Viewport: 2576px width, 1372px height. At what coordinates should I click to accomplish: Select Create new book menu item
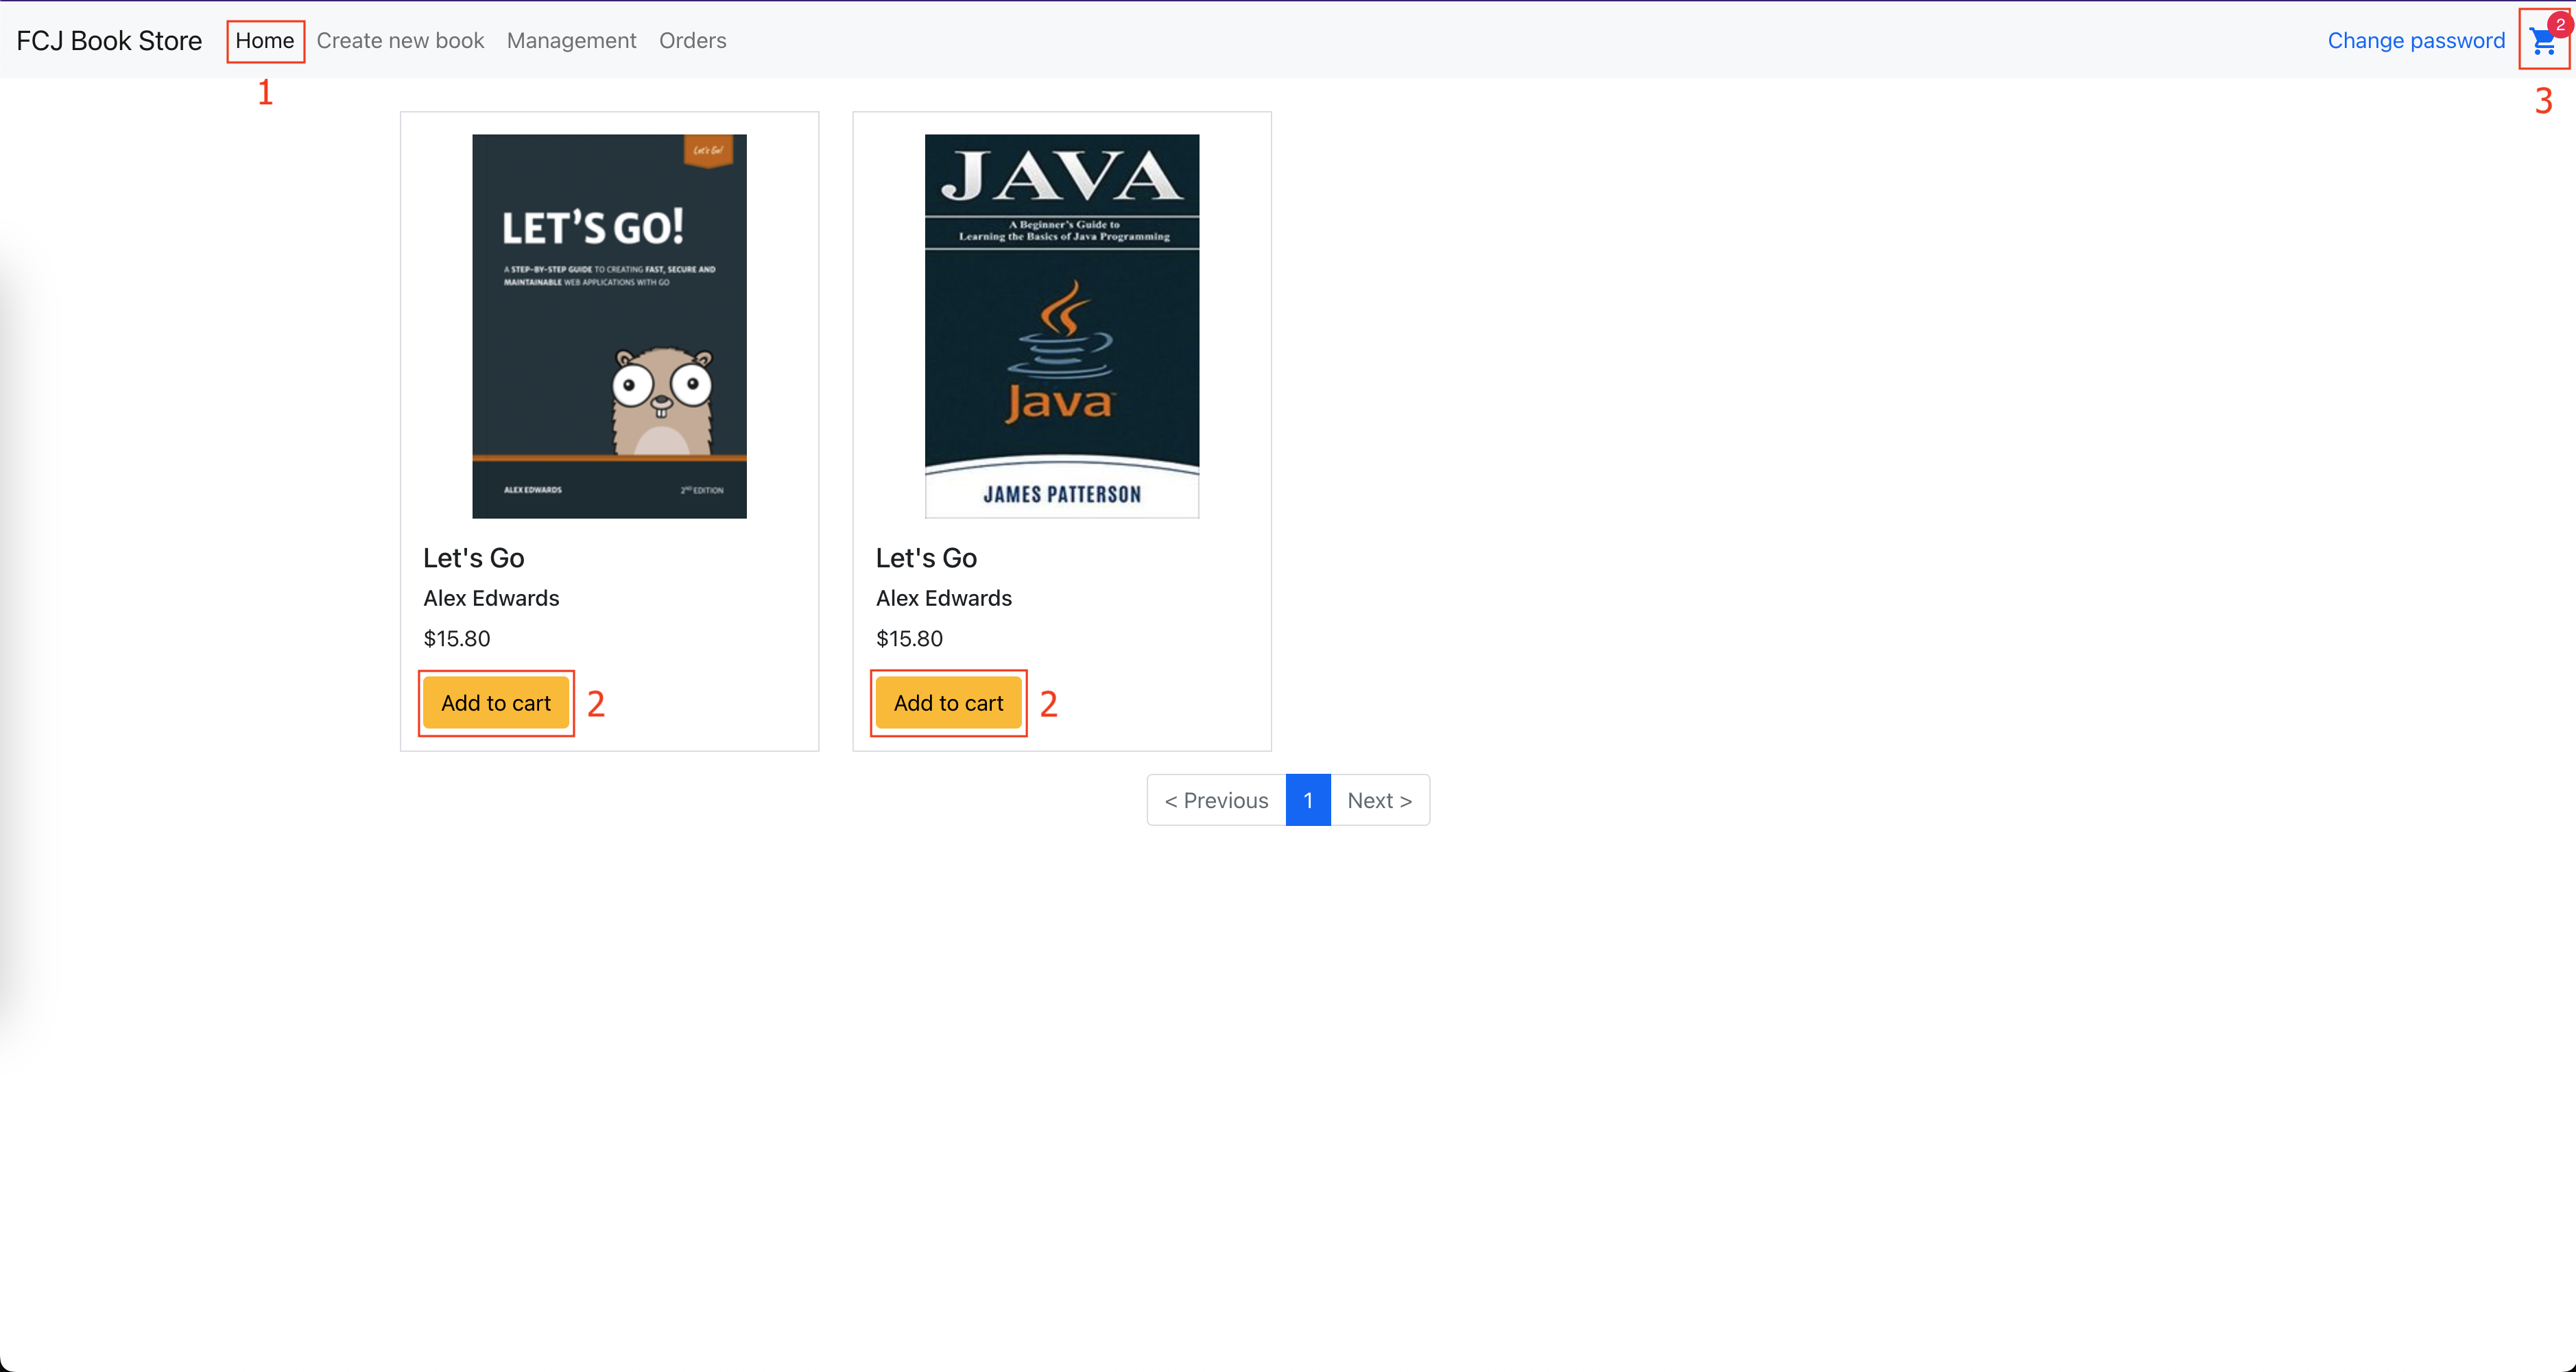[402, 39]
